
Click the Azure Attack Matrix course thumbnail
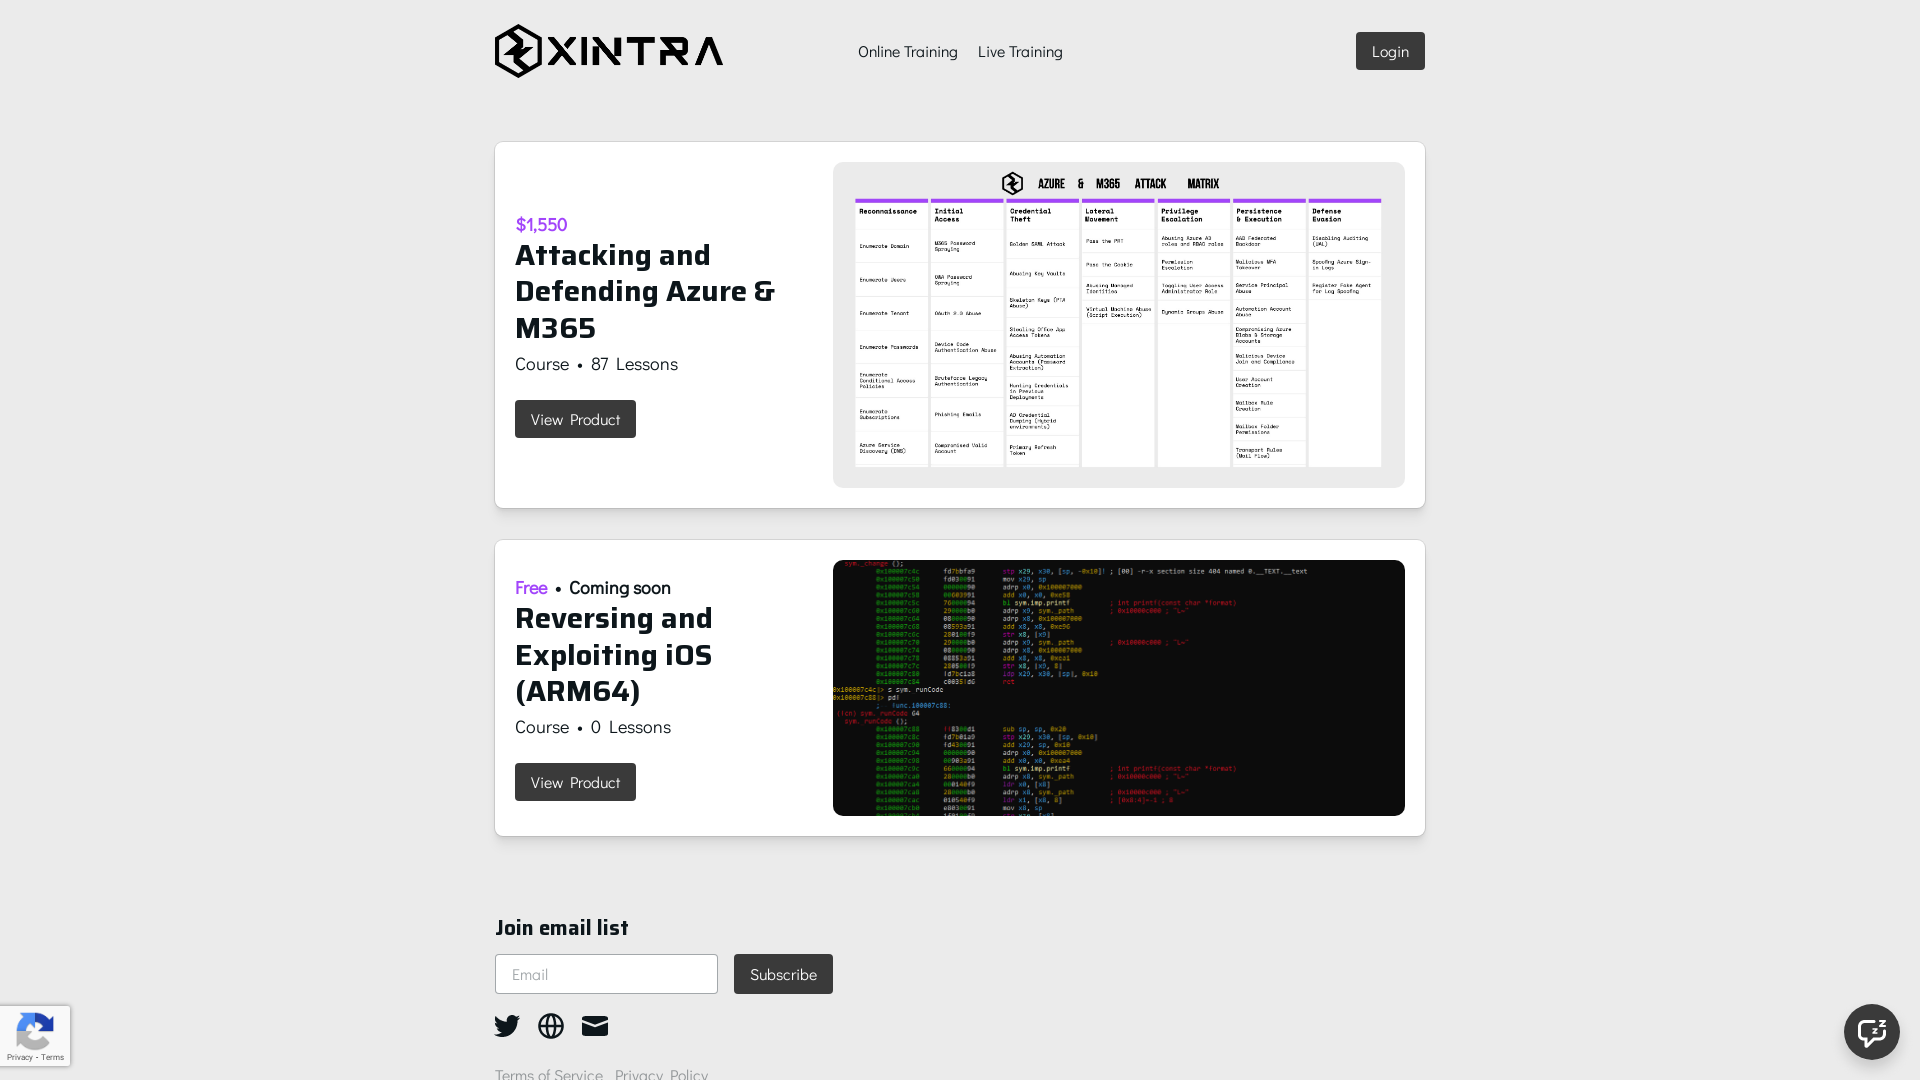coord(1118,323)
